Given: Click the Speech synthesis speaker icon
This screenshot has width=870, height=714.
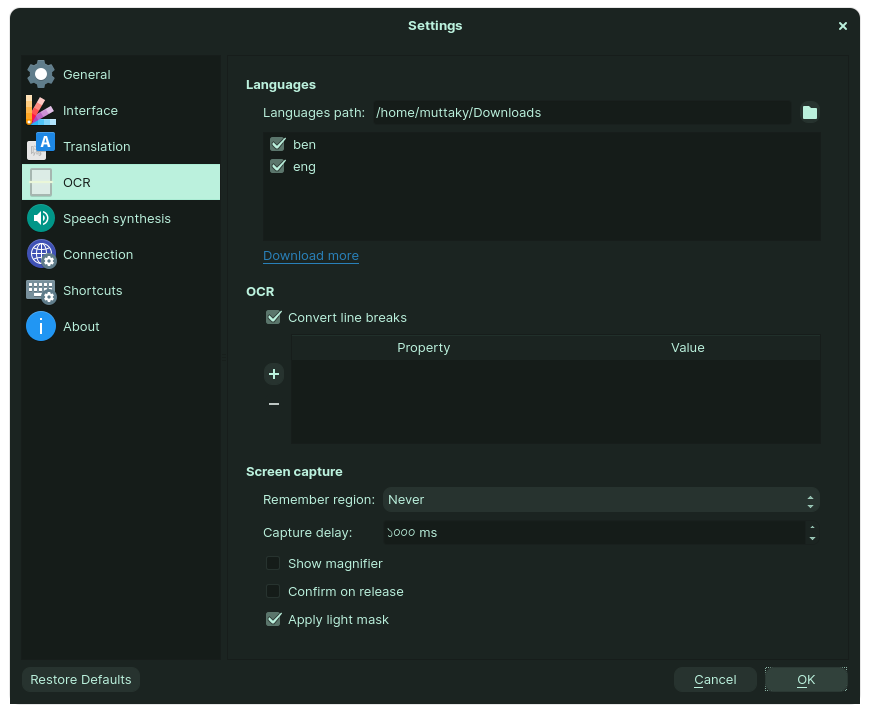Looking at the screenshot, I should point(41,218).
